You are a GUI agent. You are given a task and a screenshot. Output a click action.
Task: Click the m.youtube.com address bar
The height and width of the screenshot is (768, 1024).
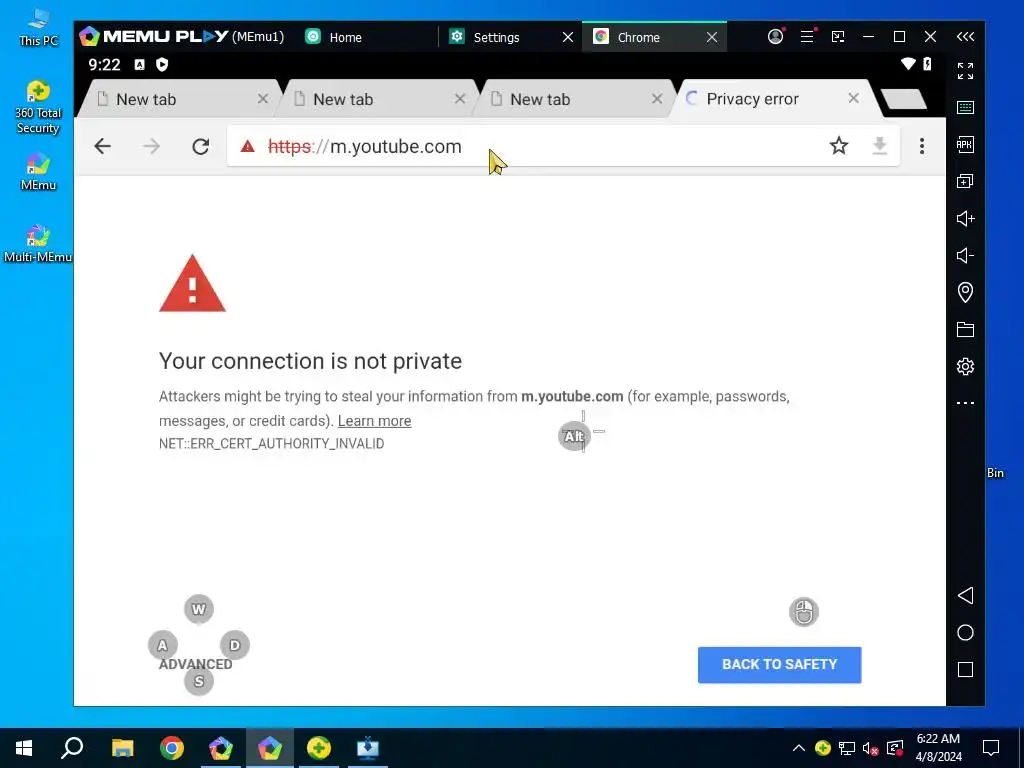562,146
